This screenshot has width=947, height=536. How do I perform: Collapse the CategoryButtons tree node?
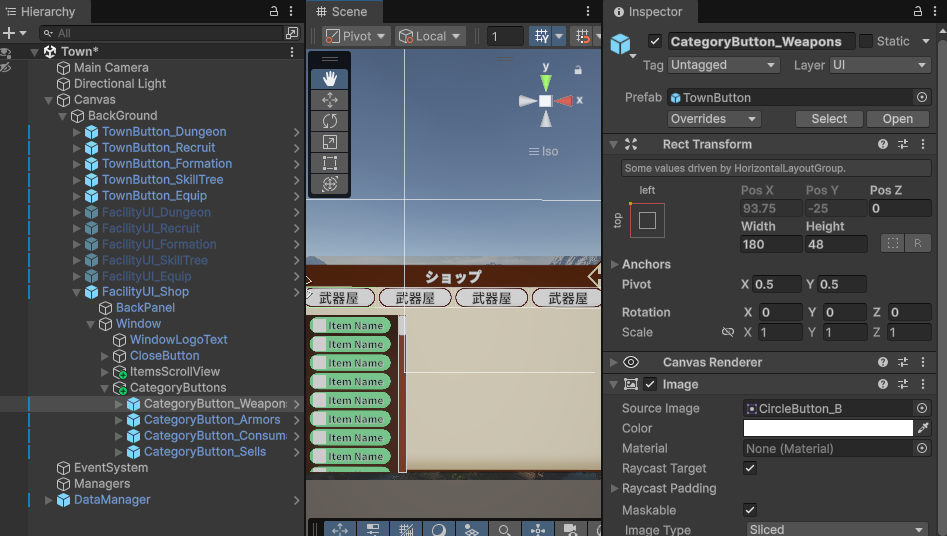(105, 388)
